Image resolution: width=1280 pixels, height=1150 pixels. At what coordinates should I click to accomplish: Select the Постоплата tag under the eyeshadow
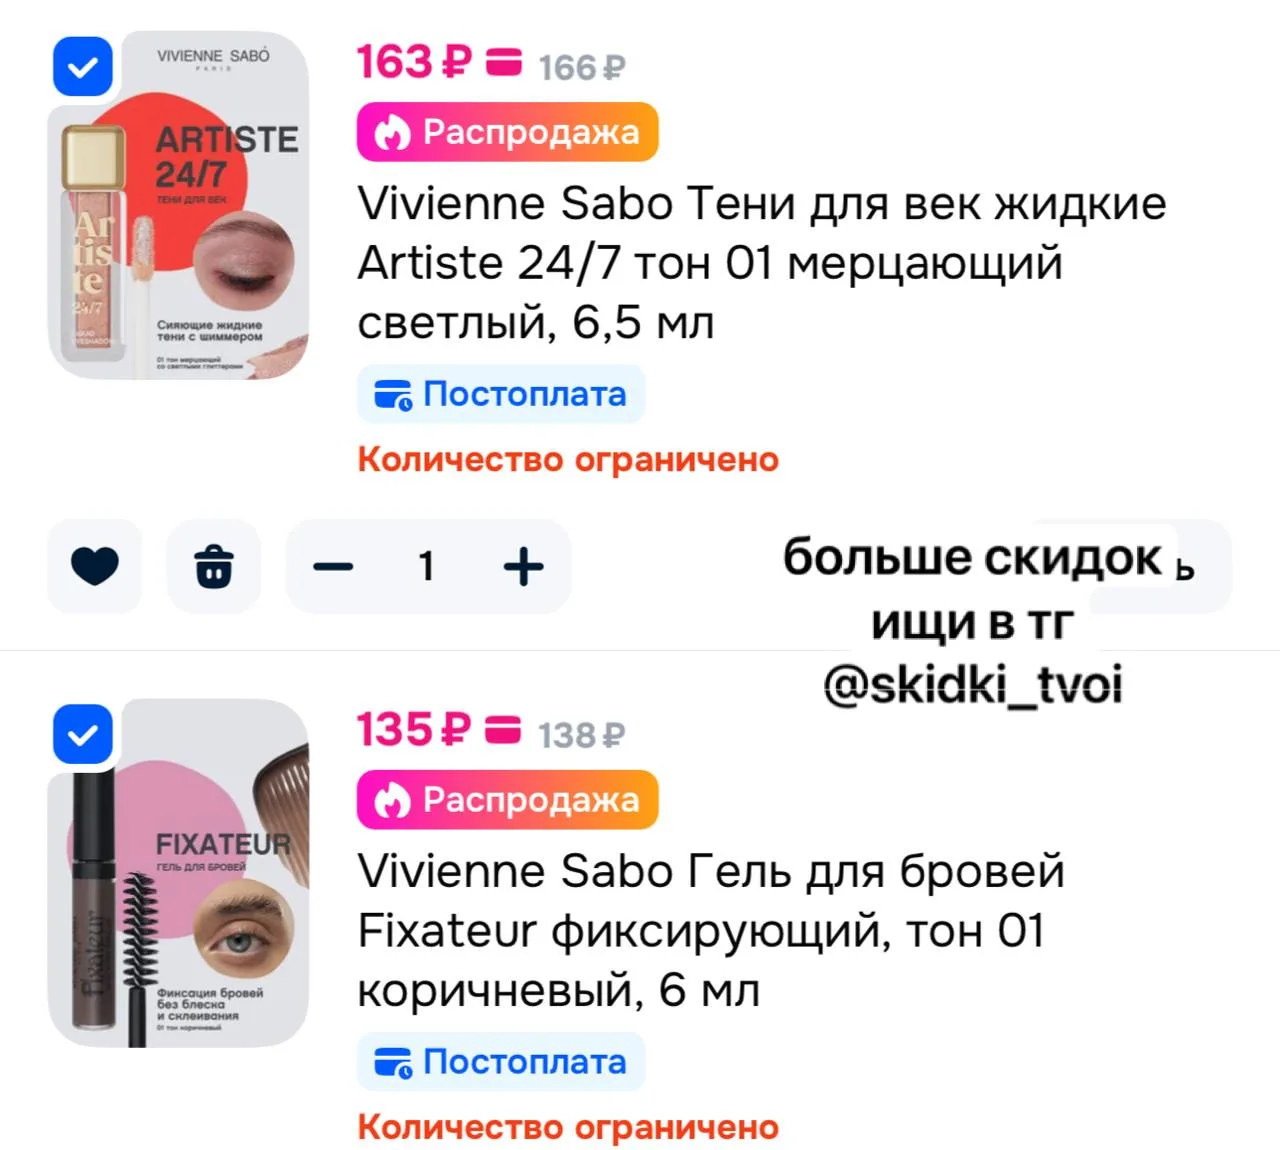coord(501,394)
